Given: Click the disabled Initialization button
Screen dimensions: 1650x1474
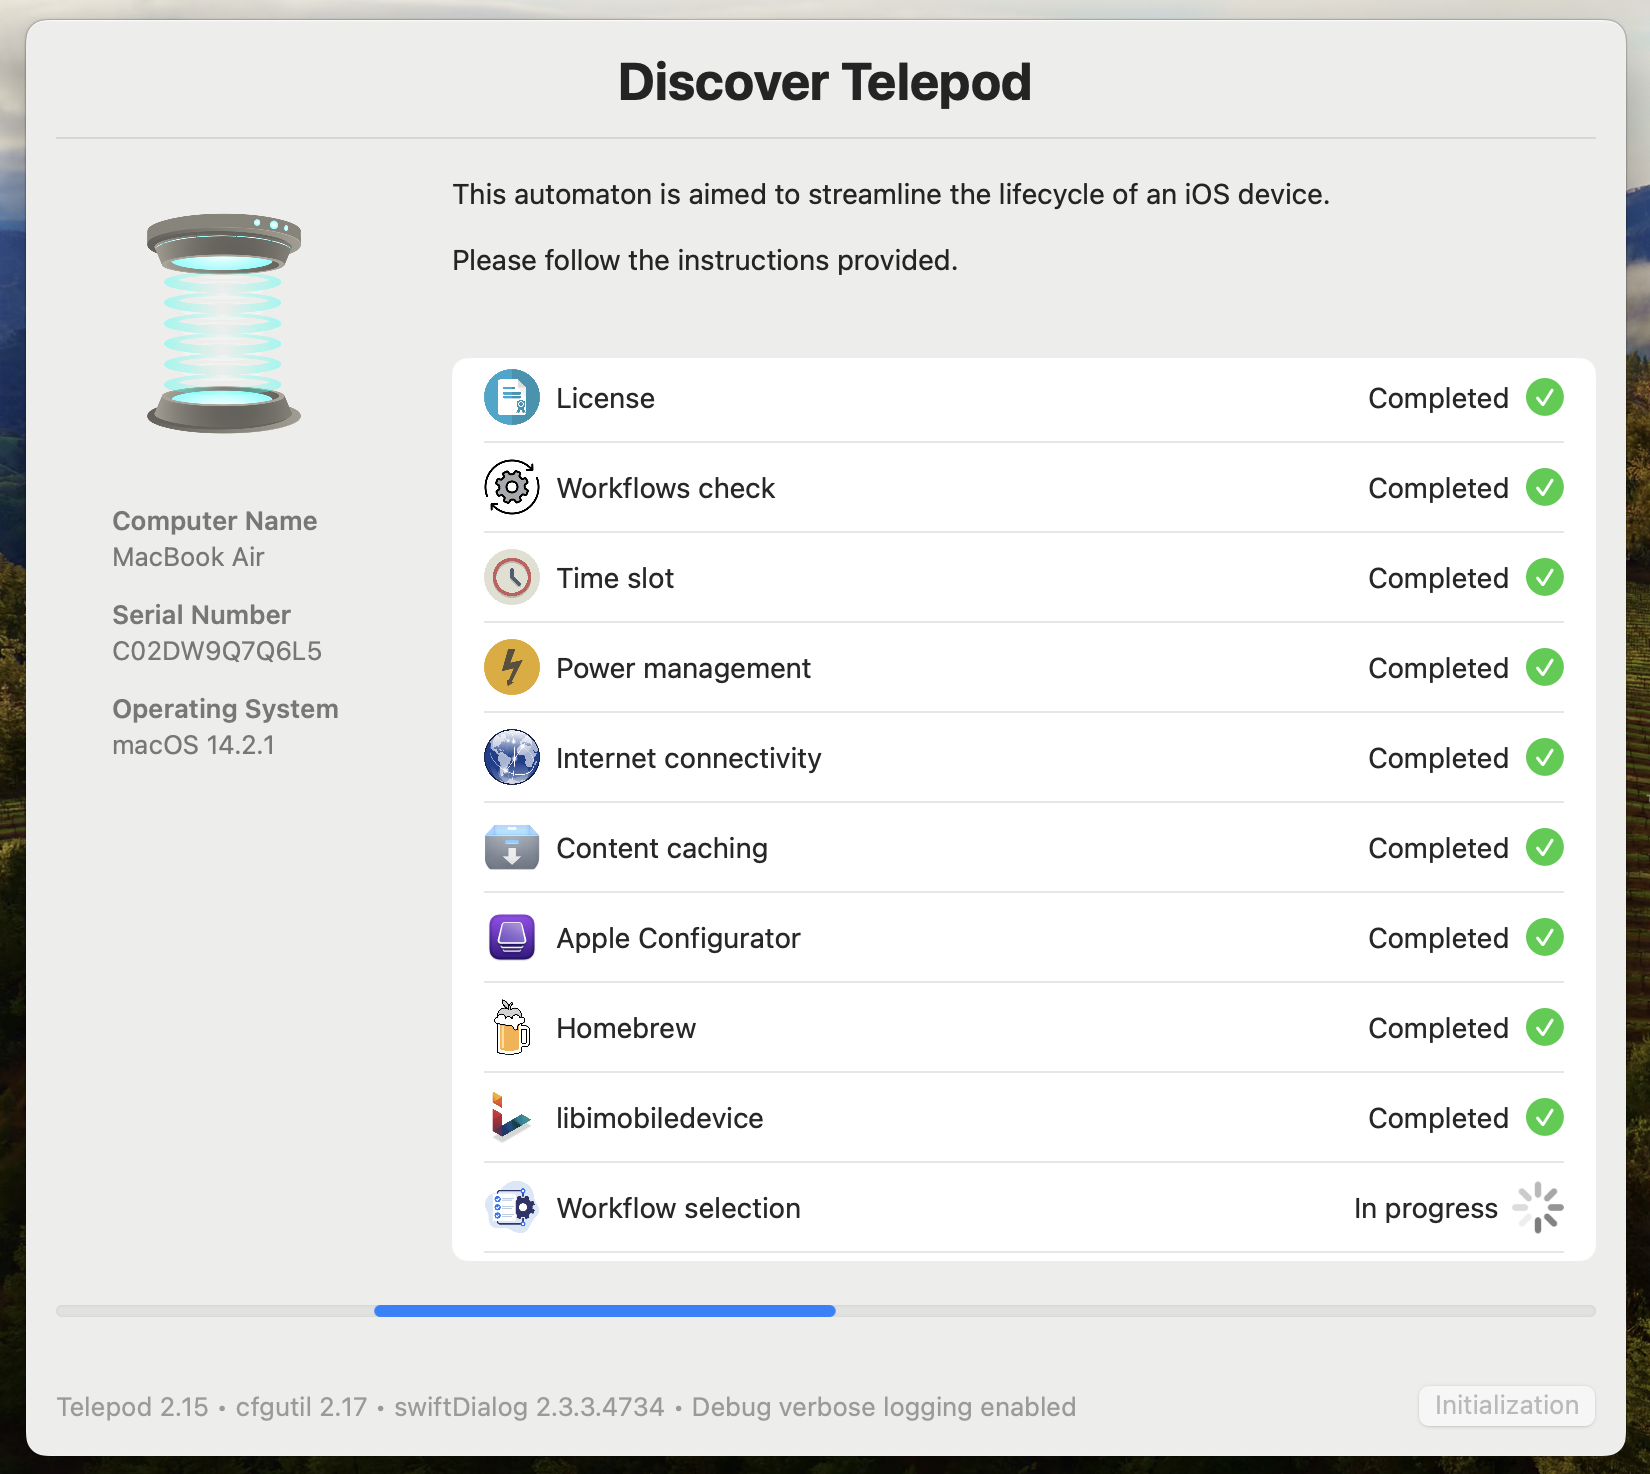Looking at the screenshot, I should tap(1507, 1406).
